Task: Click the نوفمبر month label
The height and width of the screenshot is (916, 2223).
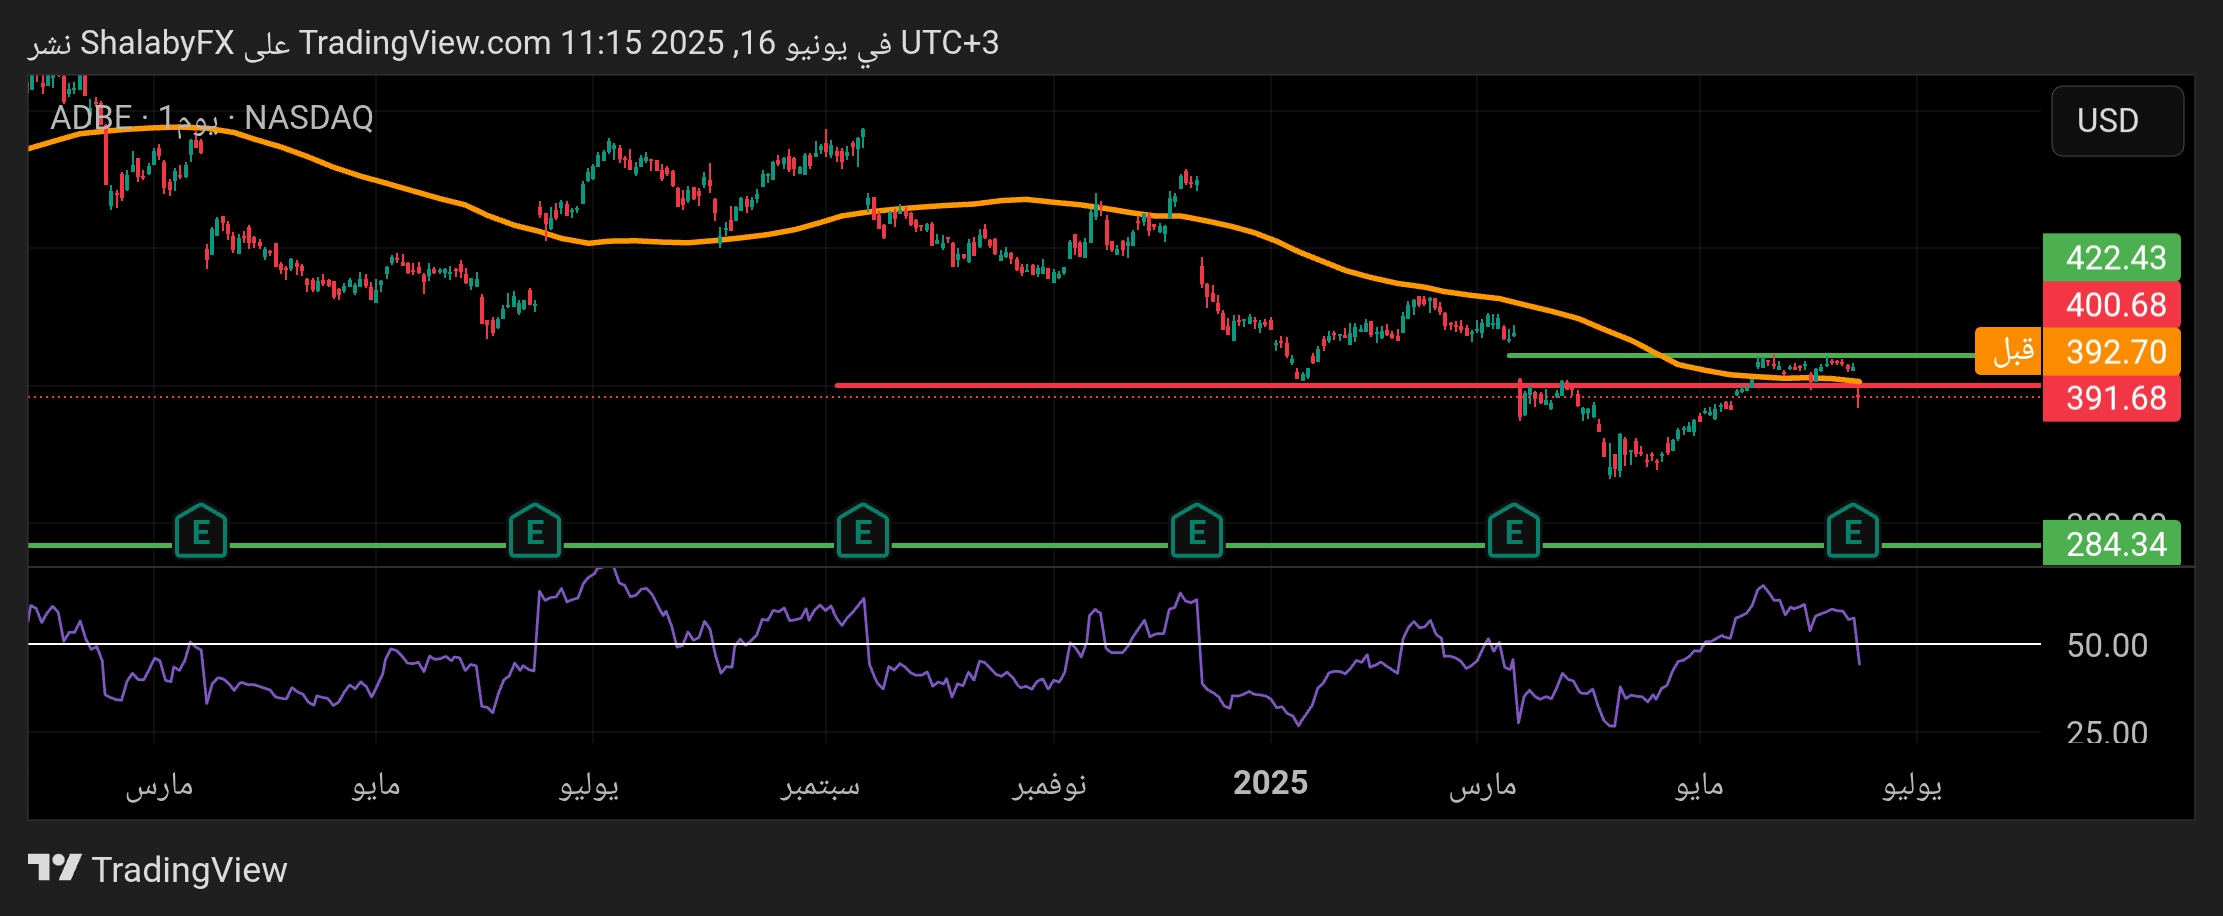Action: tap(1049, 785)
